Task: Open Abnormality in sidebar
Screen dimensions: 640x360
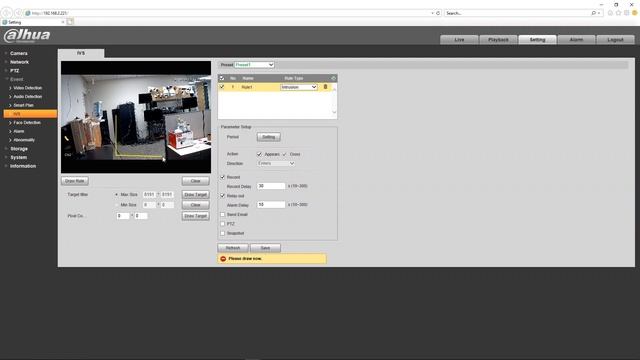Action: point(24,140)
